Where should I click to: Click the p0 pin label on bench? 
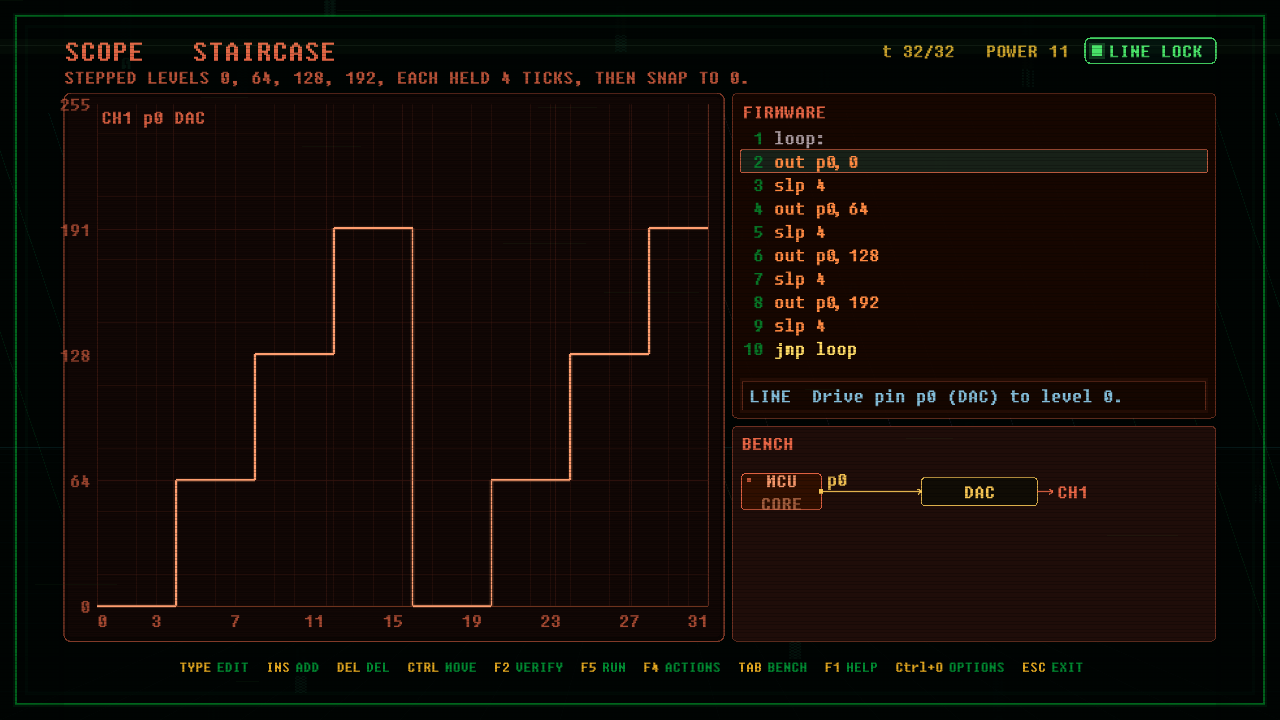point(837,481)
